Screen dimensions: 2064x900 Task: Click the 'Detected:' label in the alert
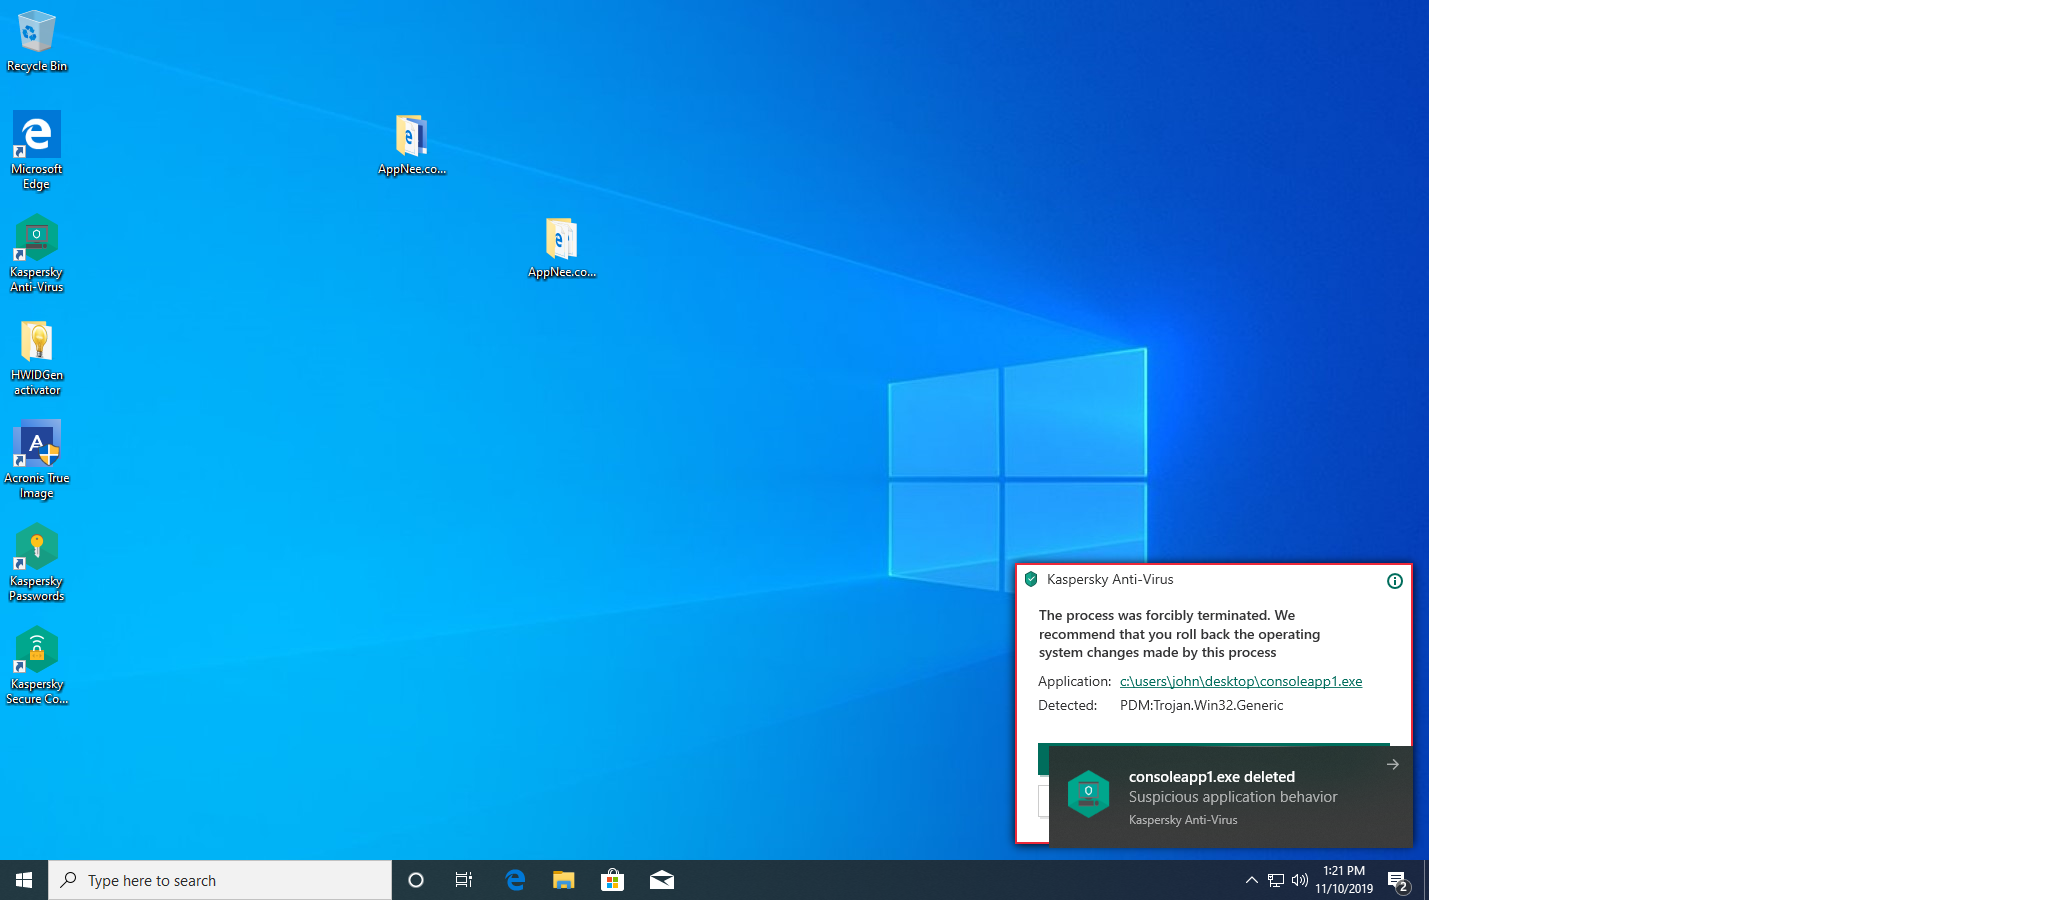pos(1068,705)
